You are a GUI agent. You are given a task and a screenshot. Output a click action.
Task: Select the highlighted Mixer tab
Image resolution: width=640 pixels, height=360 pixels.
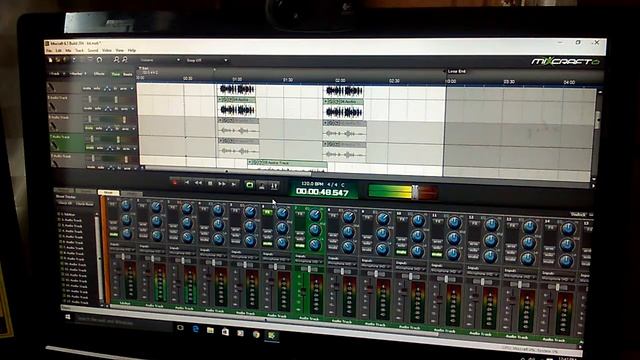coord(109,192)
